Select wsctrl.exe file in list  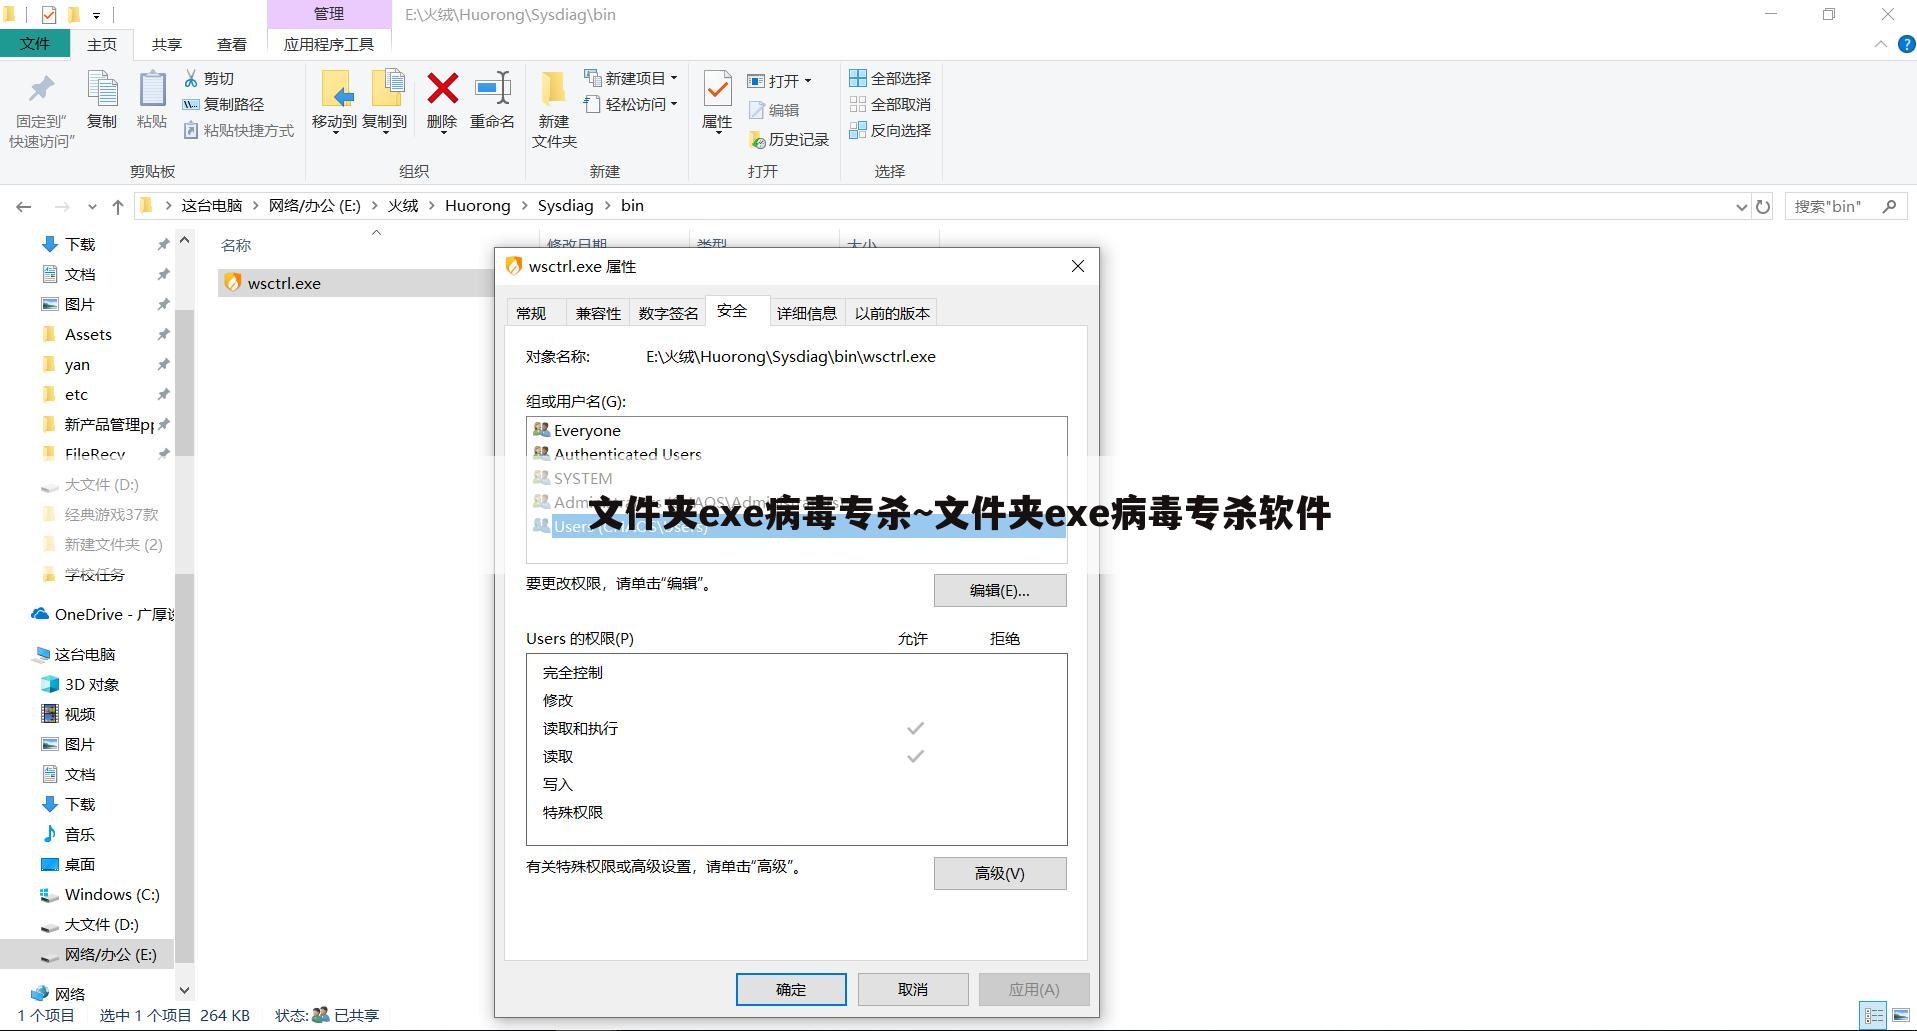(284, 283)
